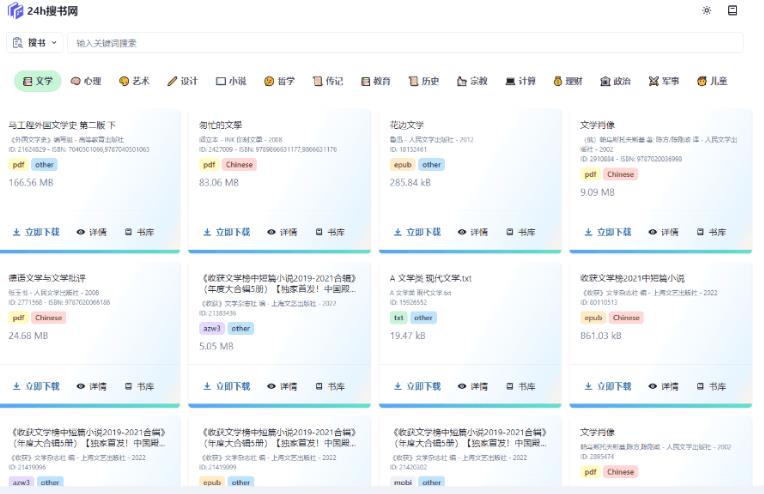Add A 文学类 现代文学.txt to 书库

click(520, 386)
